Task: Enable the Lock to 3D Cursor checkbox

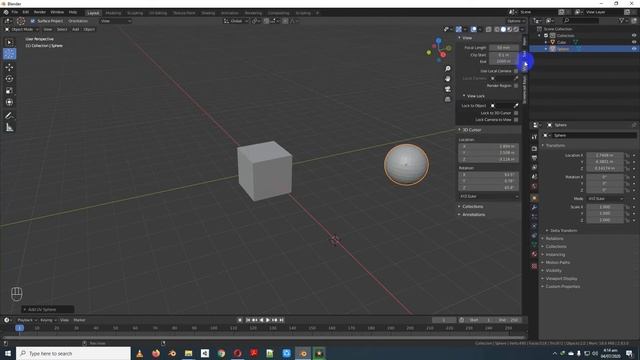Action: (x=516, y=113)
